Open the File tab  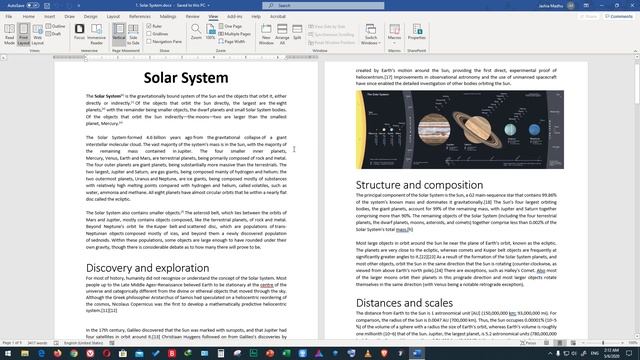coord(9,16)
